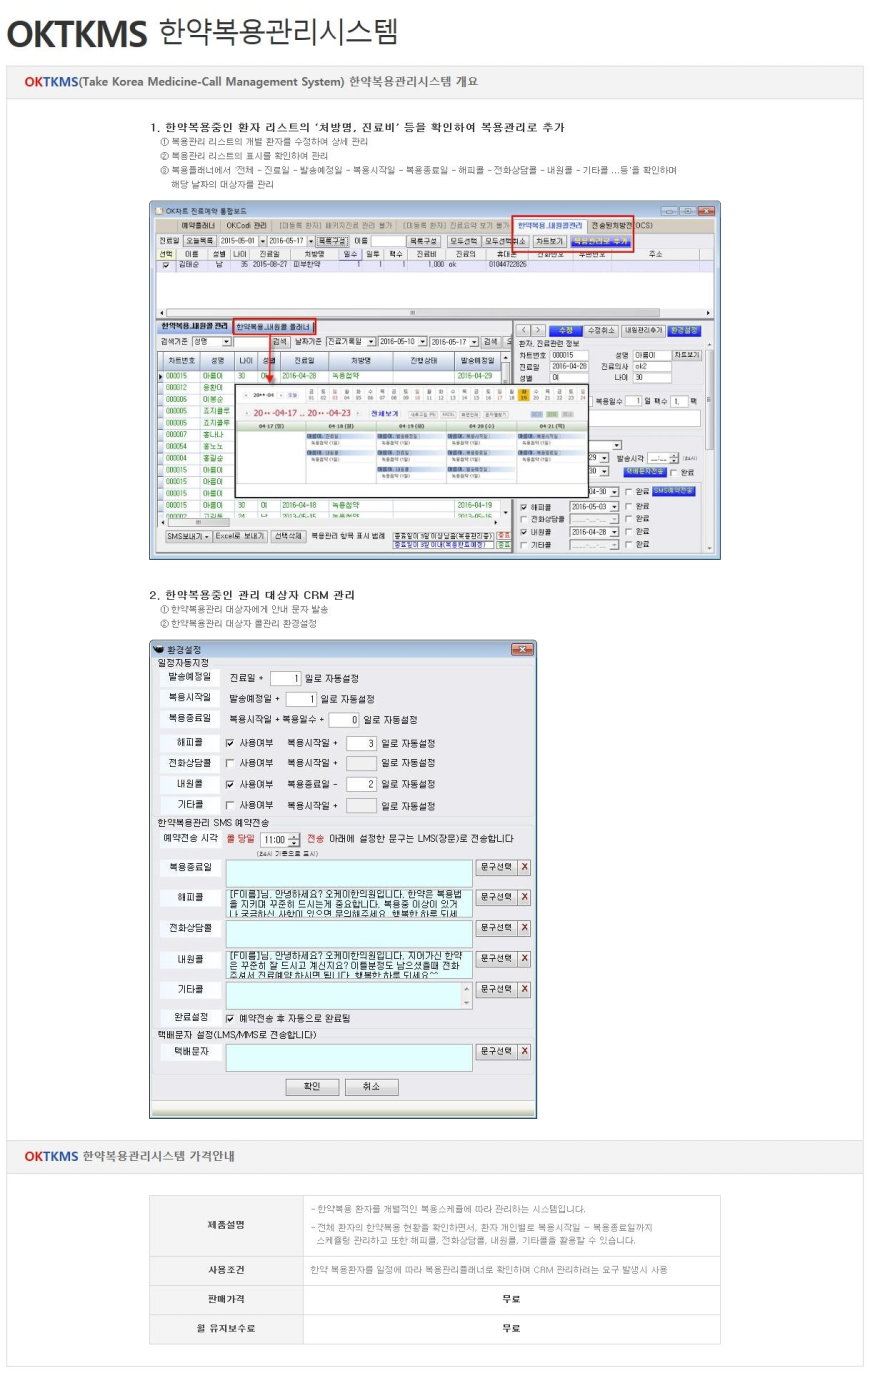Click 수정 button in patient panel
Image resolution: width=870 pixels, height=1373 pixels.
point(565,330)
